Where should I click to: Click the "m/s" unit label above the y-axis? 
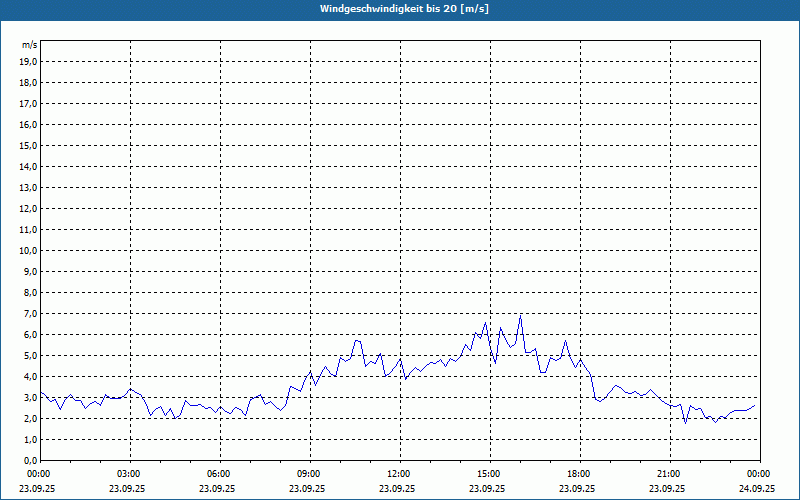tap(30, 45)
